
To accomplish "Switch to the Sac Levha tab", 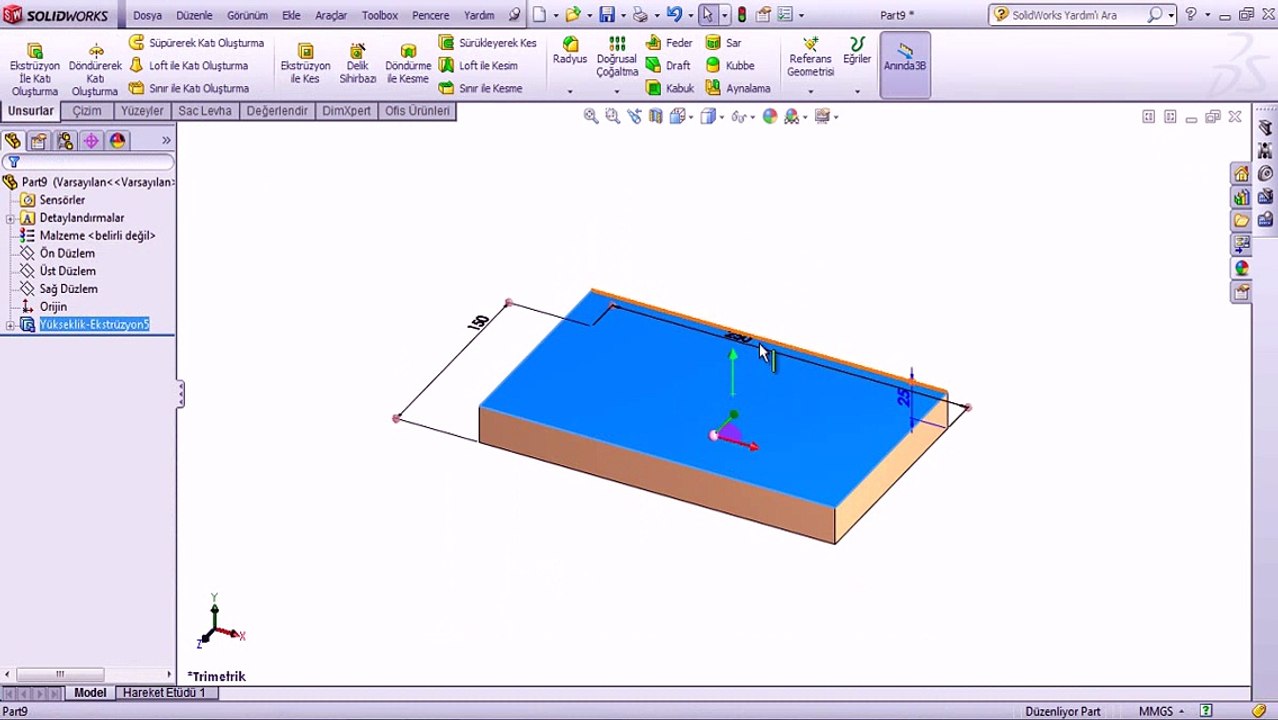I will click(205, 111).
